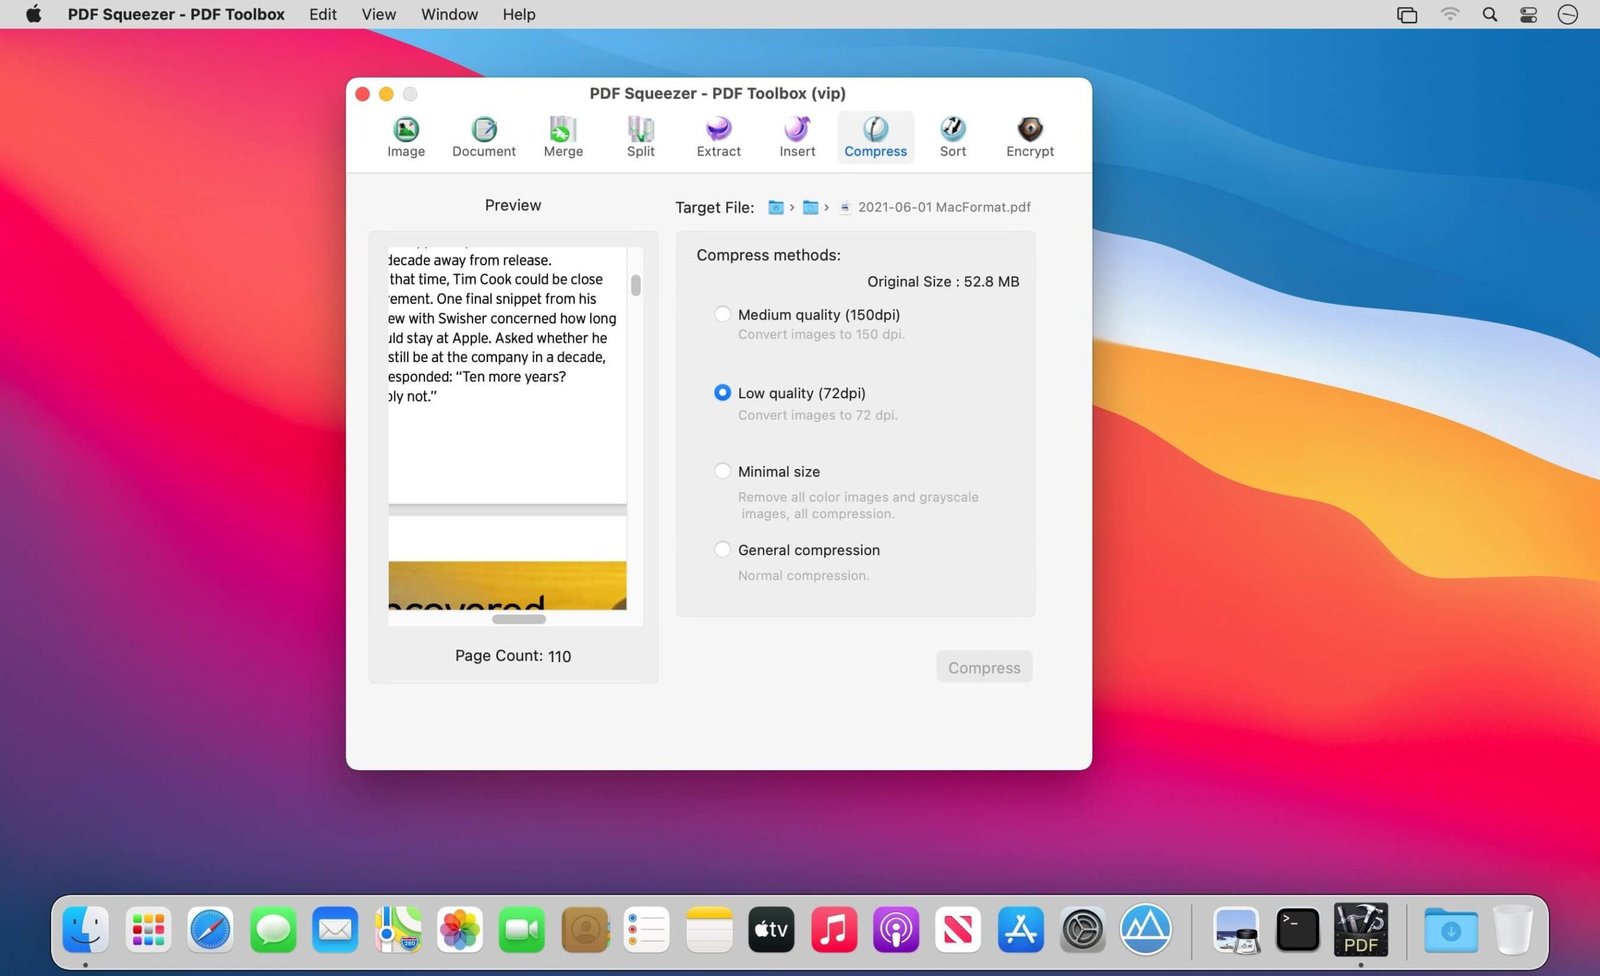The height and width of the screenshot is (976, 1600).
Task: Expand the second folder in the Target File path
Action: [812, 207]
